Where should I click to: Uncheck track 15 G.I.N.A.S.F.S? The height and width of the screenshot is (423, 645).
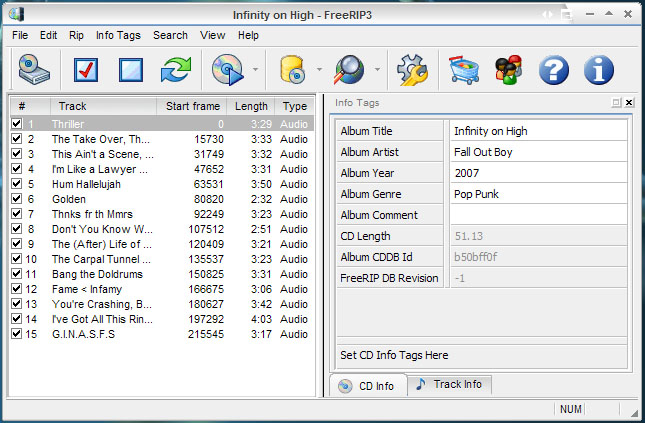click(16, 333)
